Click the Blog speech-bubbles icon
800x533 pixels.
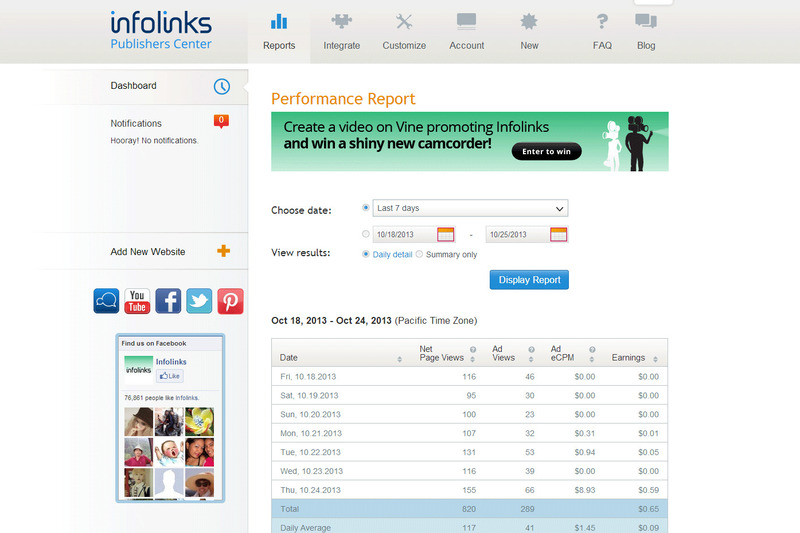646,22
